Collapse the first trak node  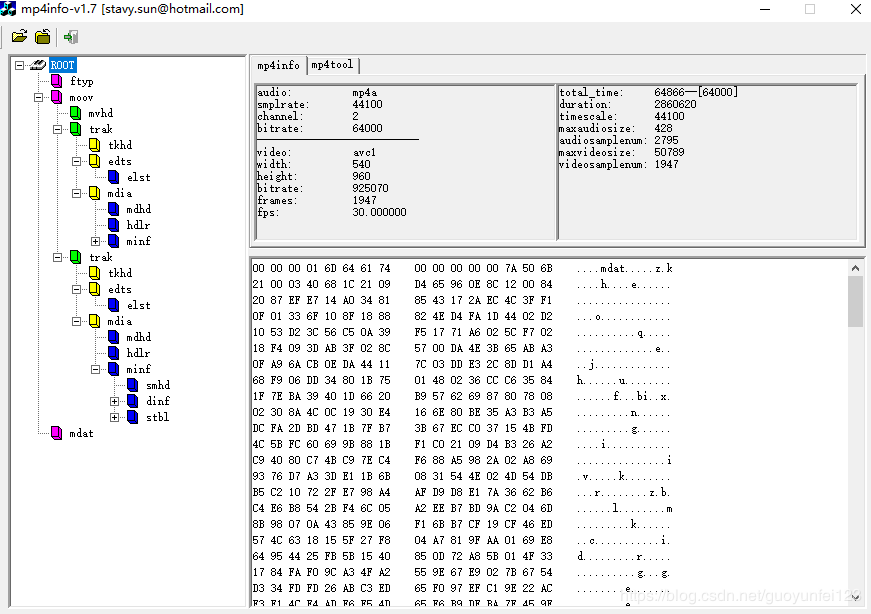[x=57, y=129]
